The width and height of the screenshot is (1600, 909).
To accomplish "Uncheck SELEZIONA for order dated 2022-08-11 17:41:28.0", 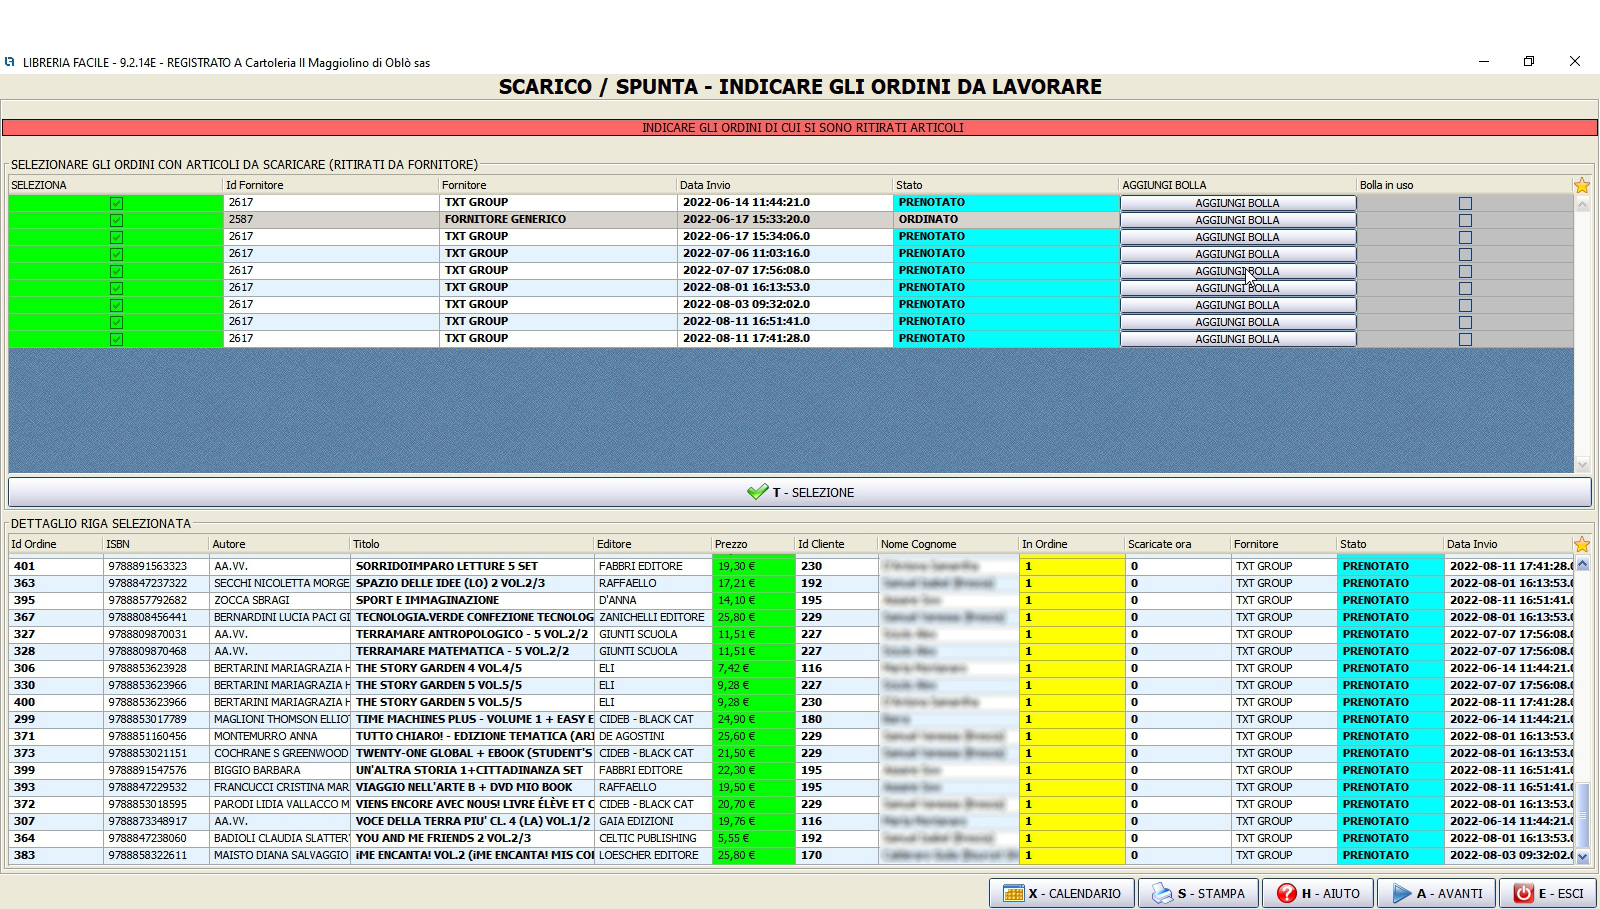I will pos(116,339).
